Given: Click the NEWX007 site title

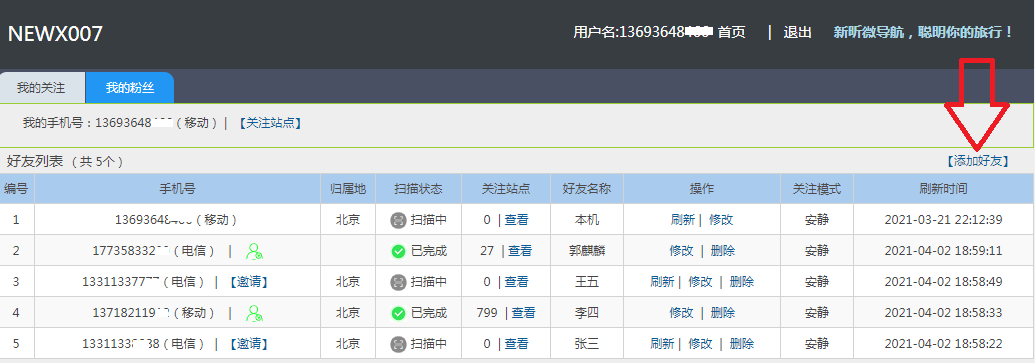Looking at the screenshot, I should (x=55, y=34).
